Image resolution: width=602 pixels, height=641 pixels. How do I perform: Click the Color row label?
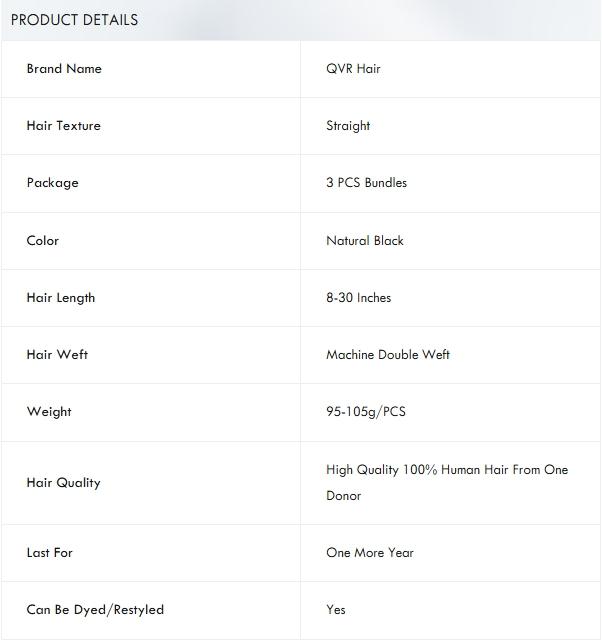pos(43,241)
